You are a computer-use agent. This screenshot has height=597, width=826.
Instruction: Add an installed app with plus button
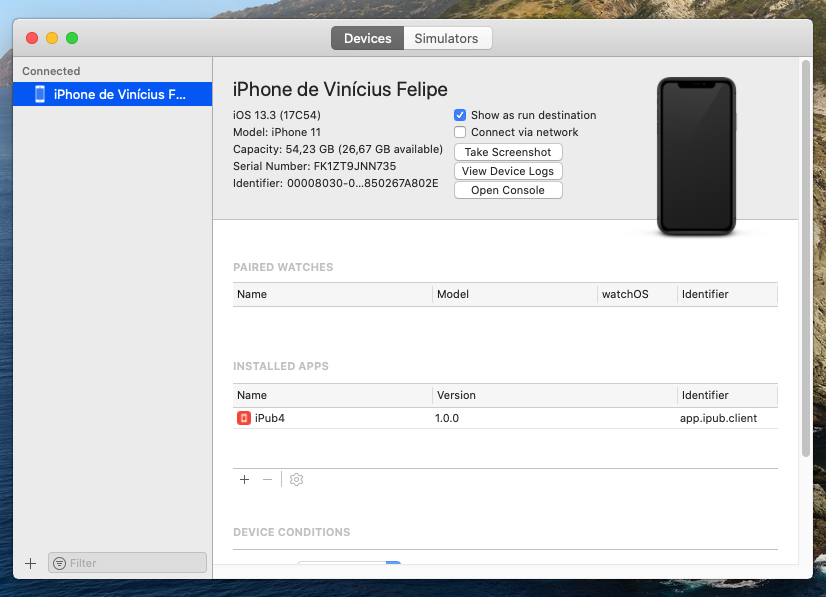tap(244, 480)
